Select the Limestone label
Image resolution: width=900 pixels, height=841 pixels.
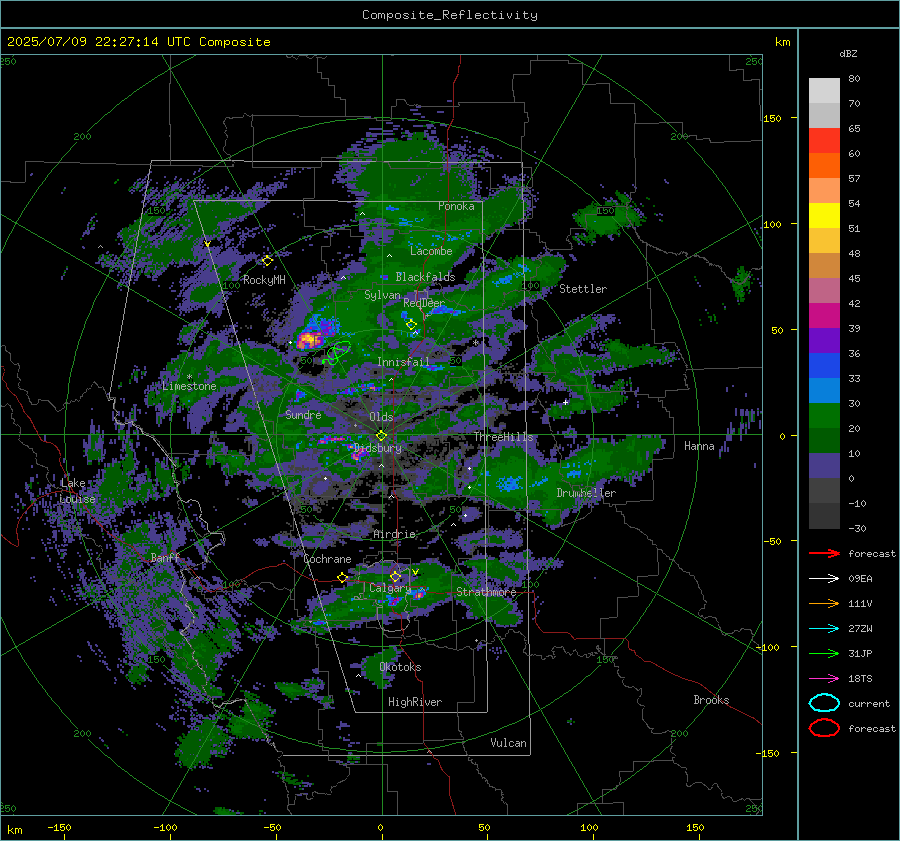(x=189, y=386)
